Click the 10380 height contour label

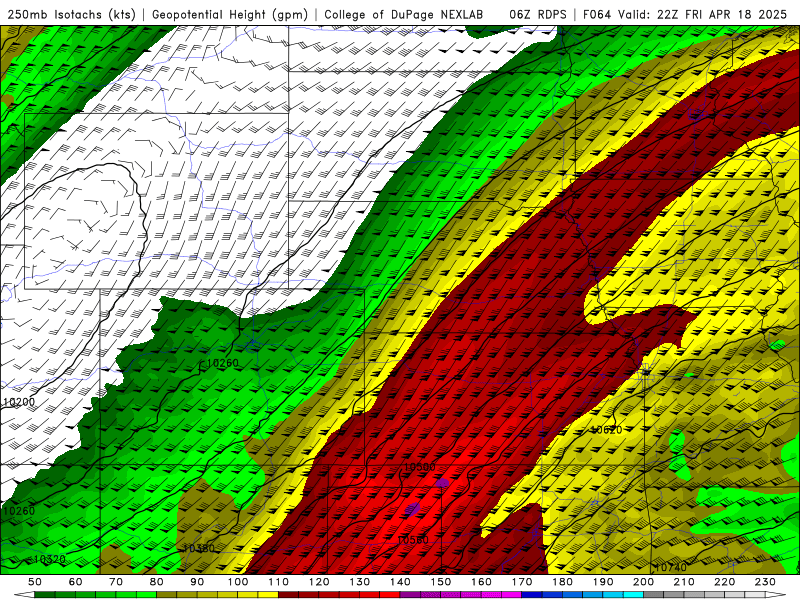(x=198, y=548)
